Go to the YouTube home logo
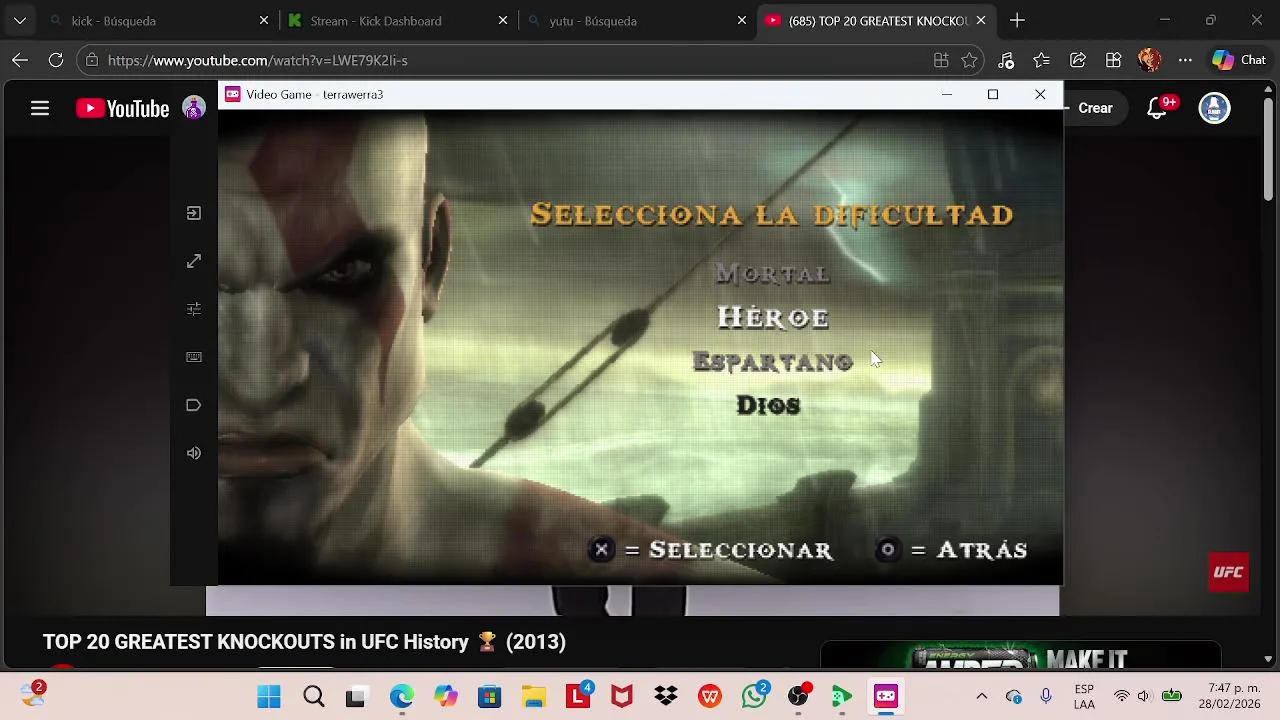The height and width of the screenshot is (720, 1280). pos(122,108)
